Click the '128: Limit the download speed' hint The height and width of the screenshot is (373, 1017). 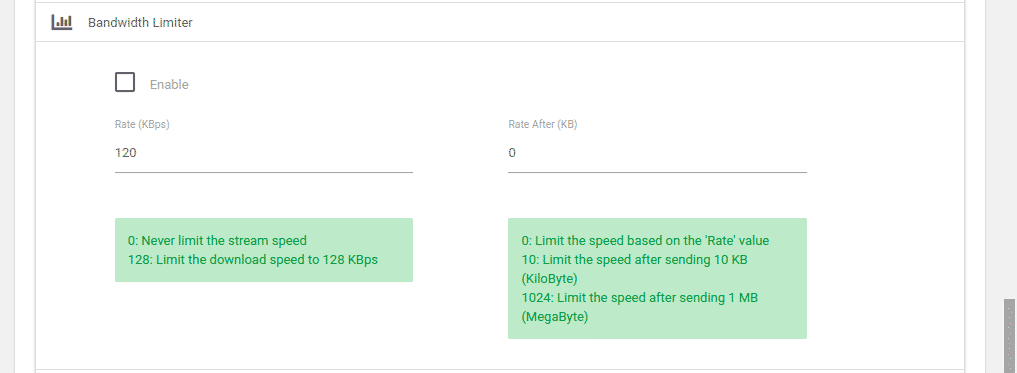pyautogui.click(x=253, y=259)
